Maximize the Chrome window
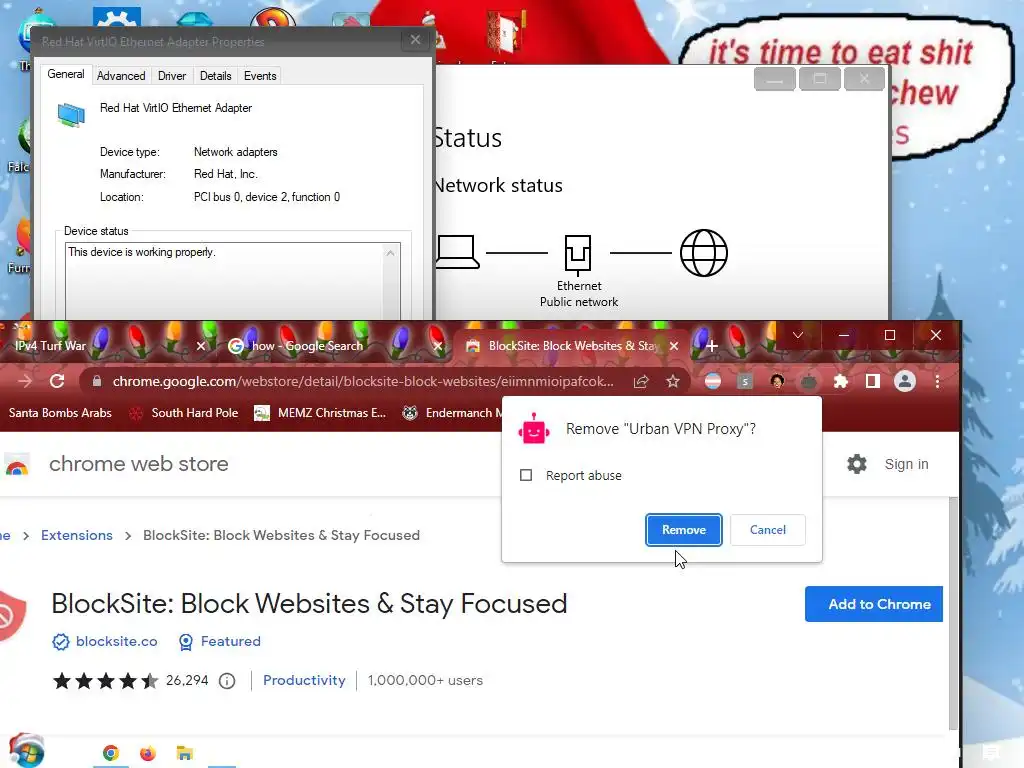The width and height of the screenshot is (1024, 768). pos(889,335)
